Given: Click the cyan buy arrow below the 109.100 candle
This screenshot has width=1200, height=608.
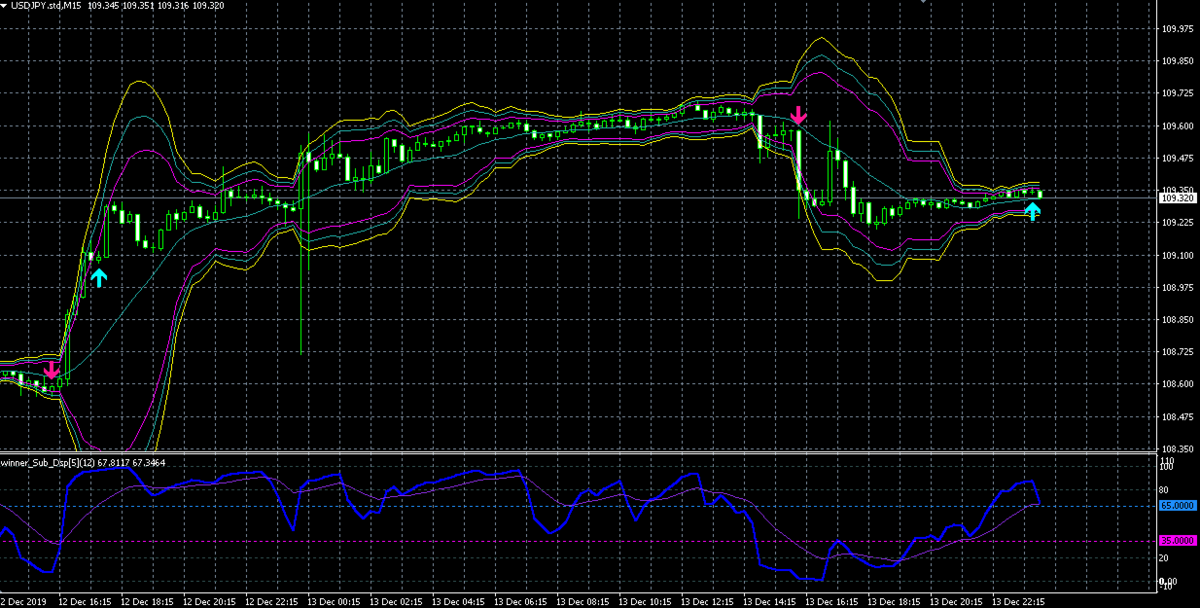Looking at the screenshot, I should pos(99,277).
